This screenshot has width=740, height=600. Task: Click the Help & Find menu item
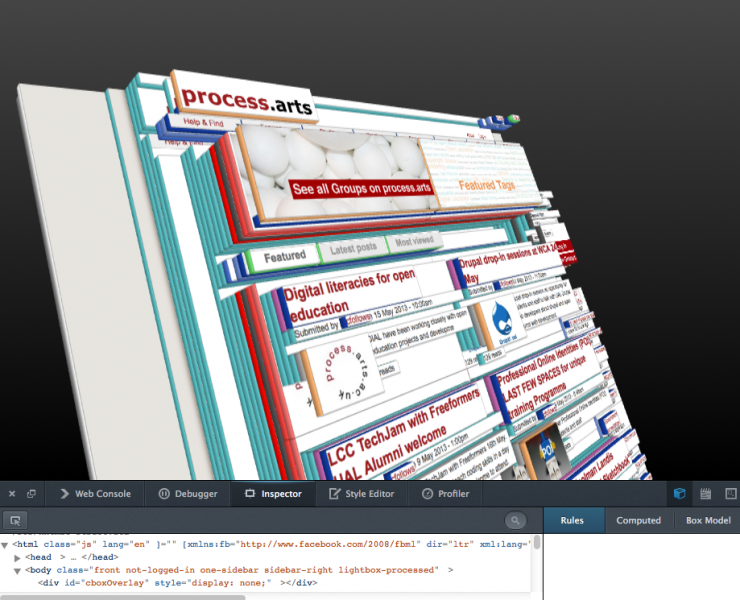pos(203,122)
